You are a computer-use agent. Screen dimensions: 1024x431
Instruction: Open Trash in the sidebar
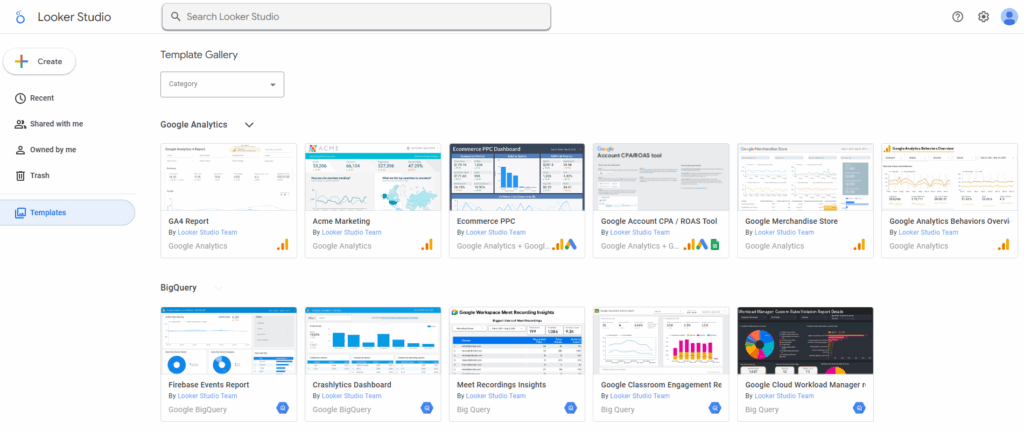(39, 176)
